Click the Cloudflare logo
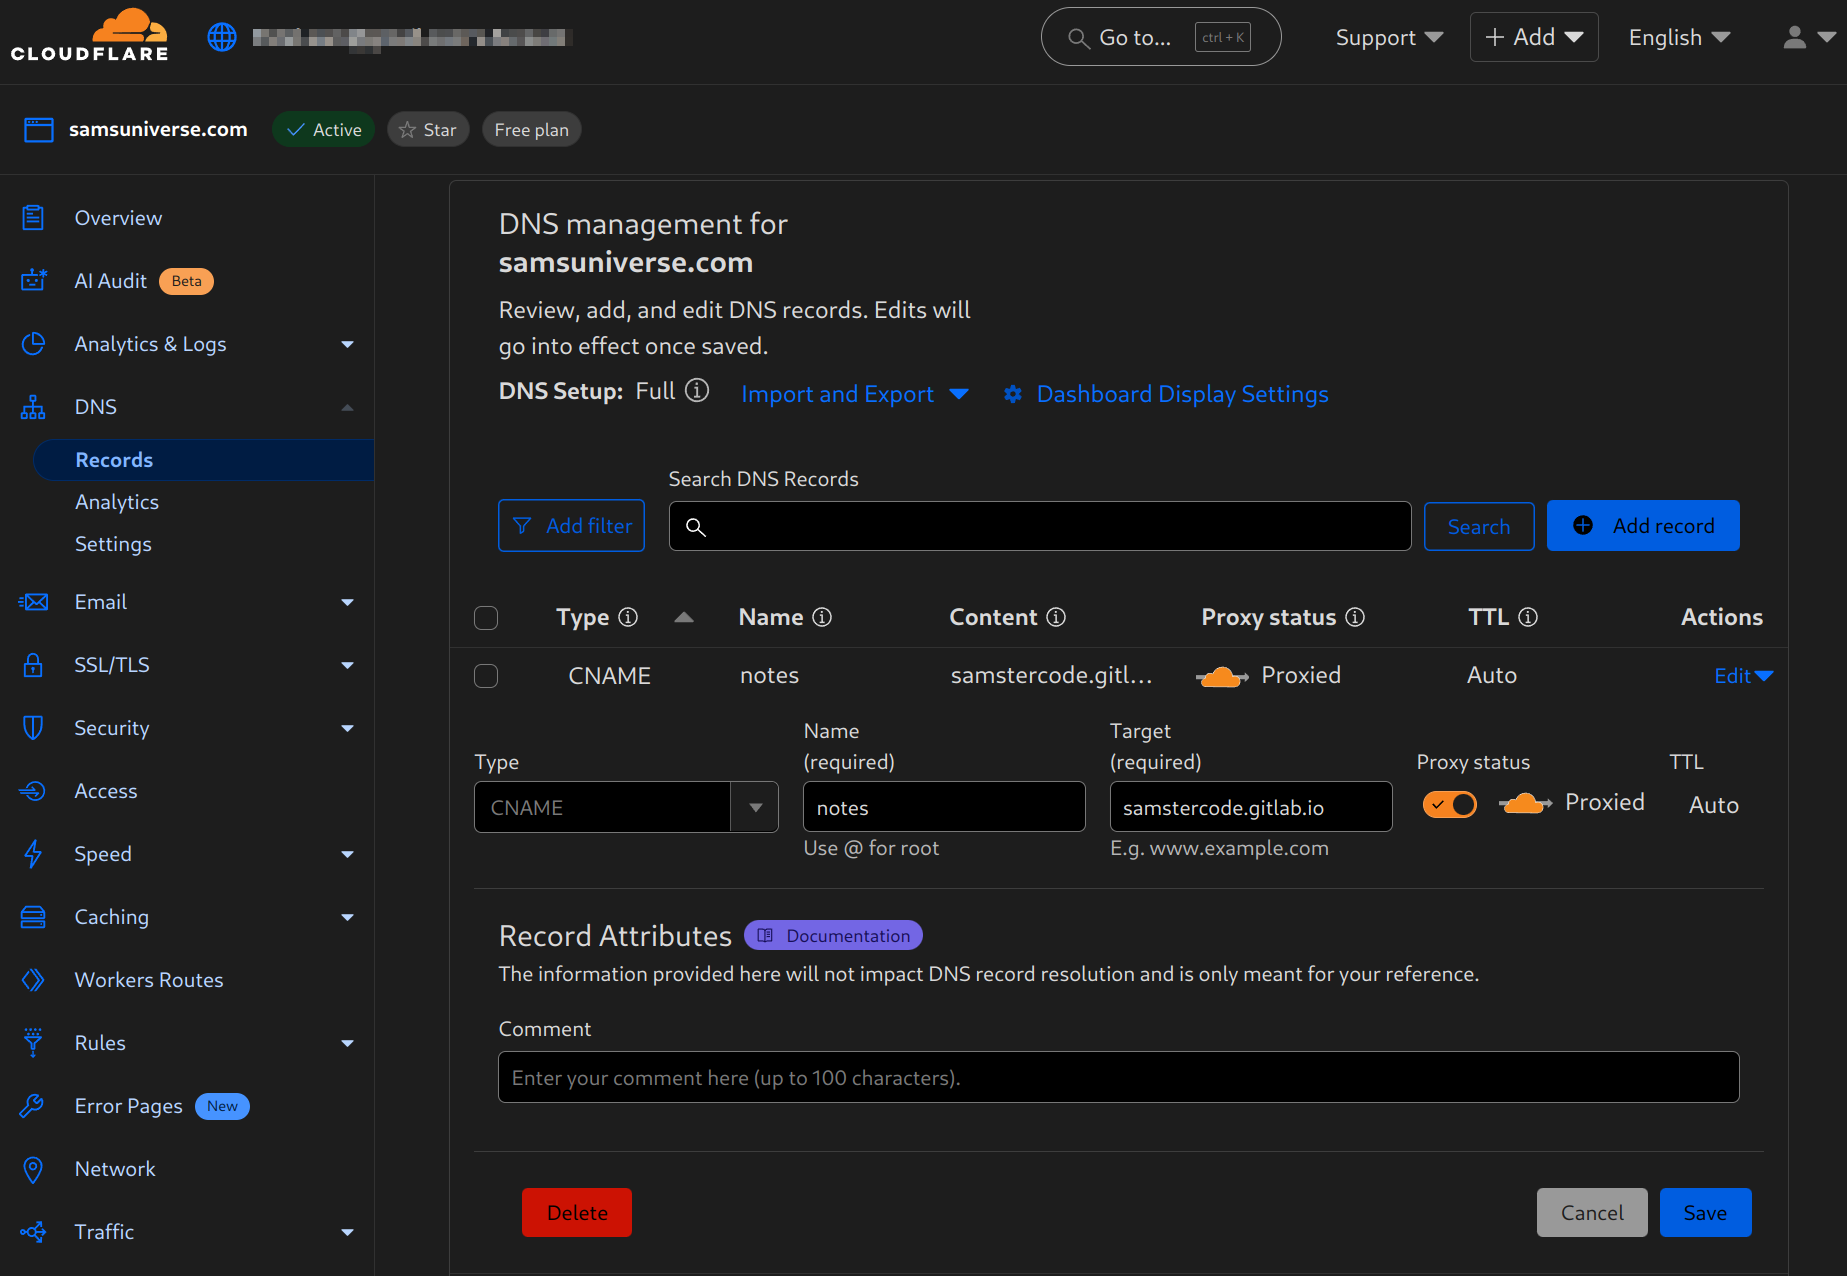 (x=89, y=36)
